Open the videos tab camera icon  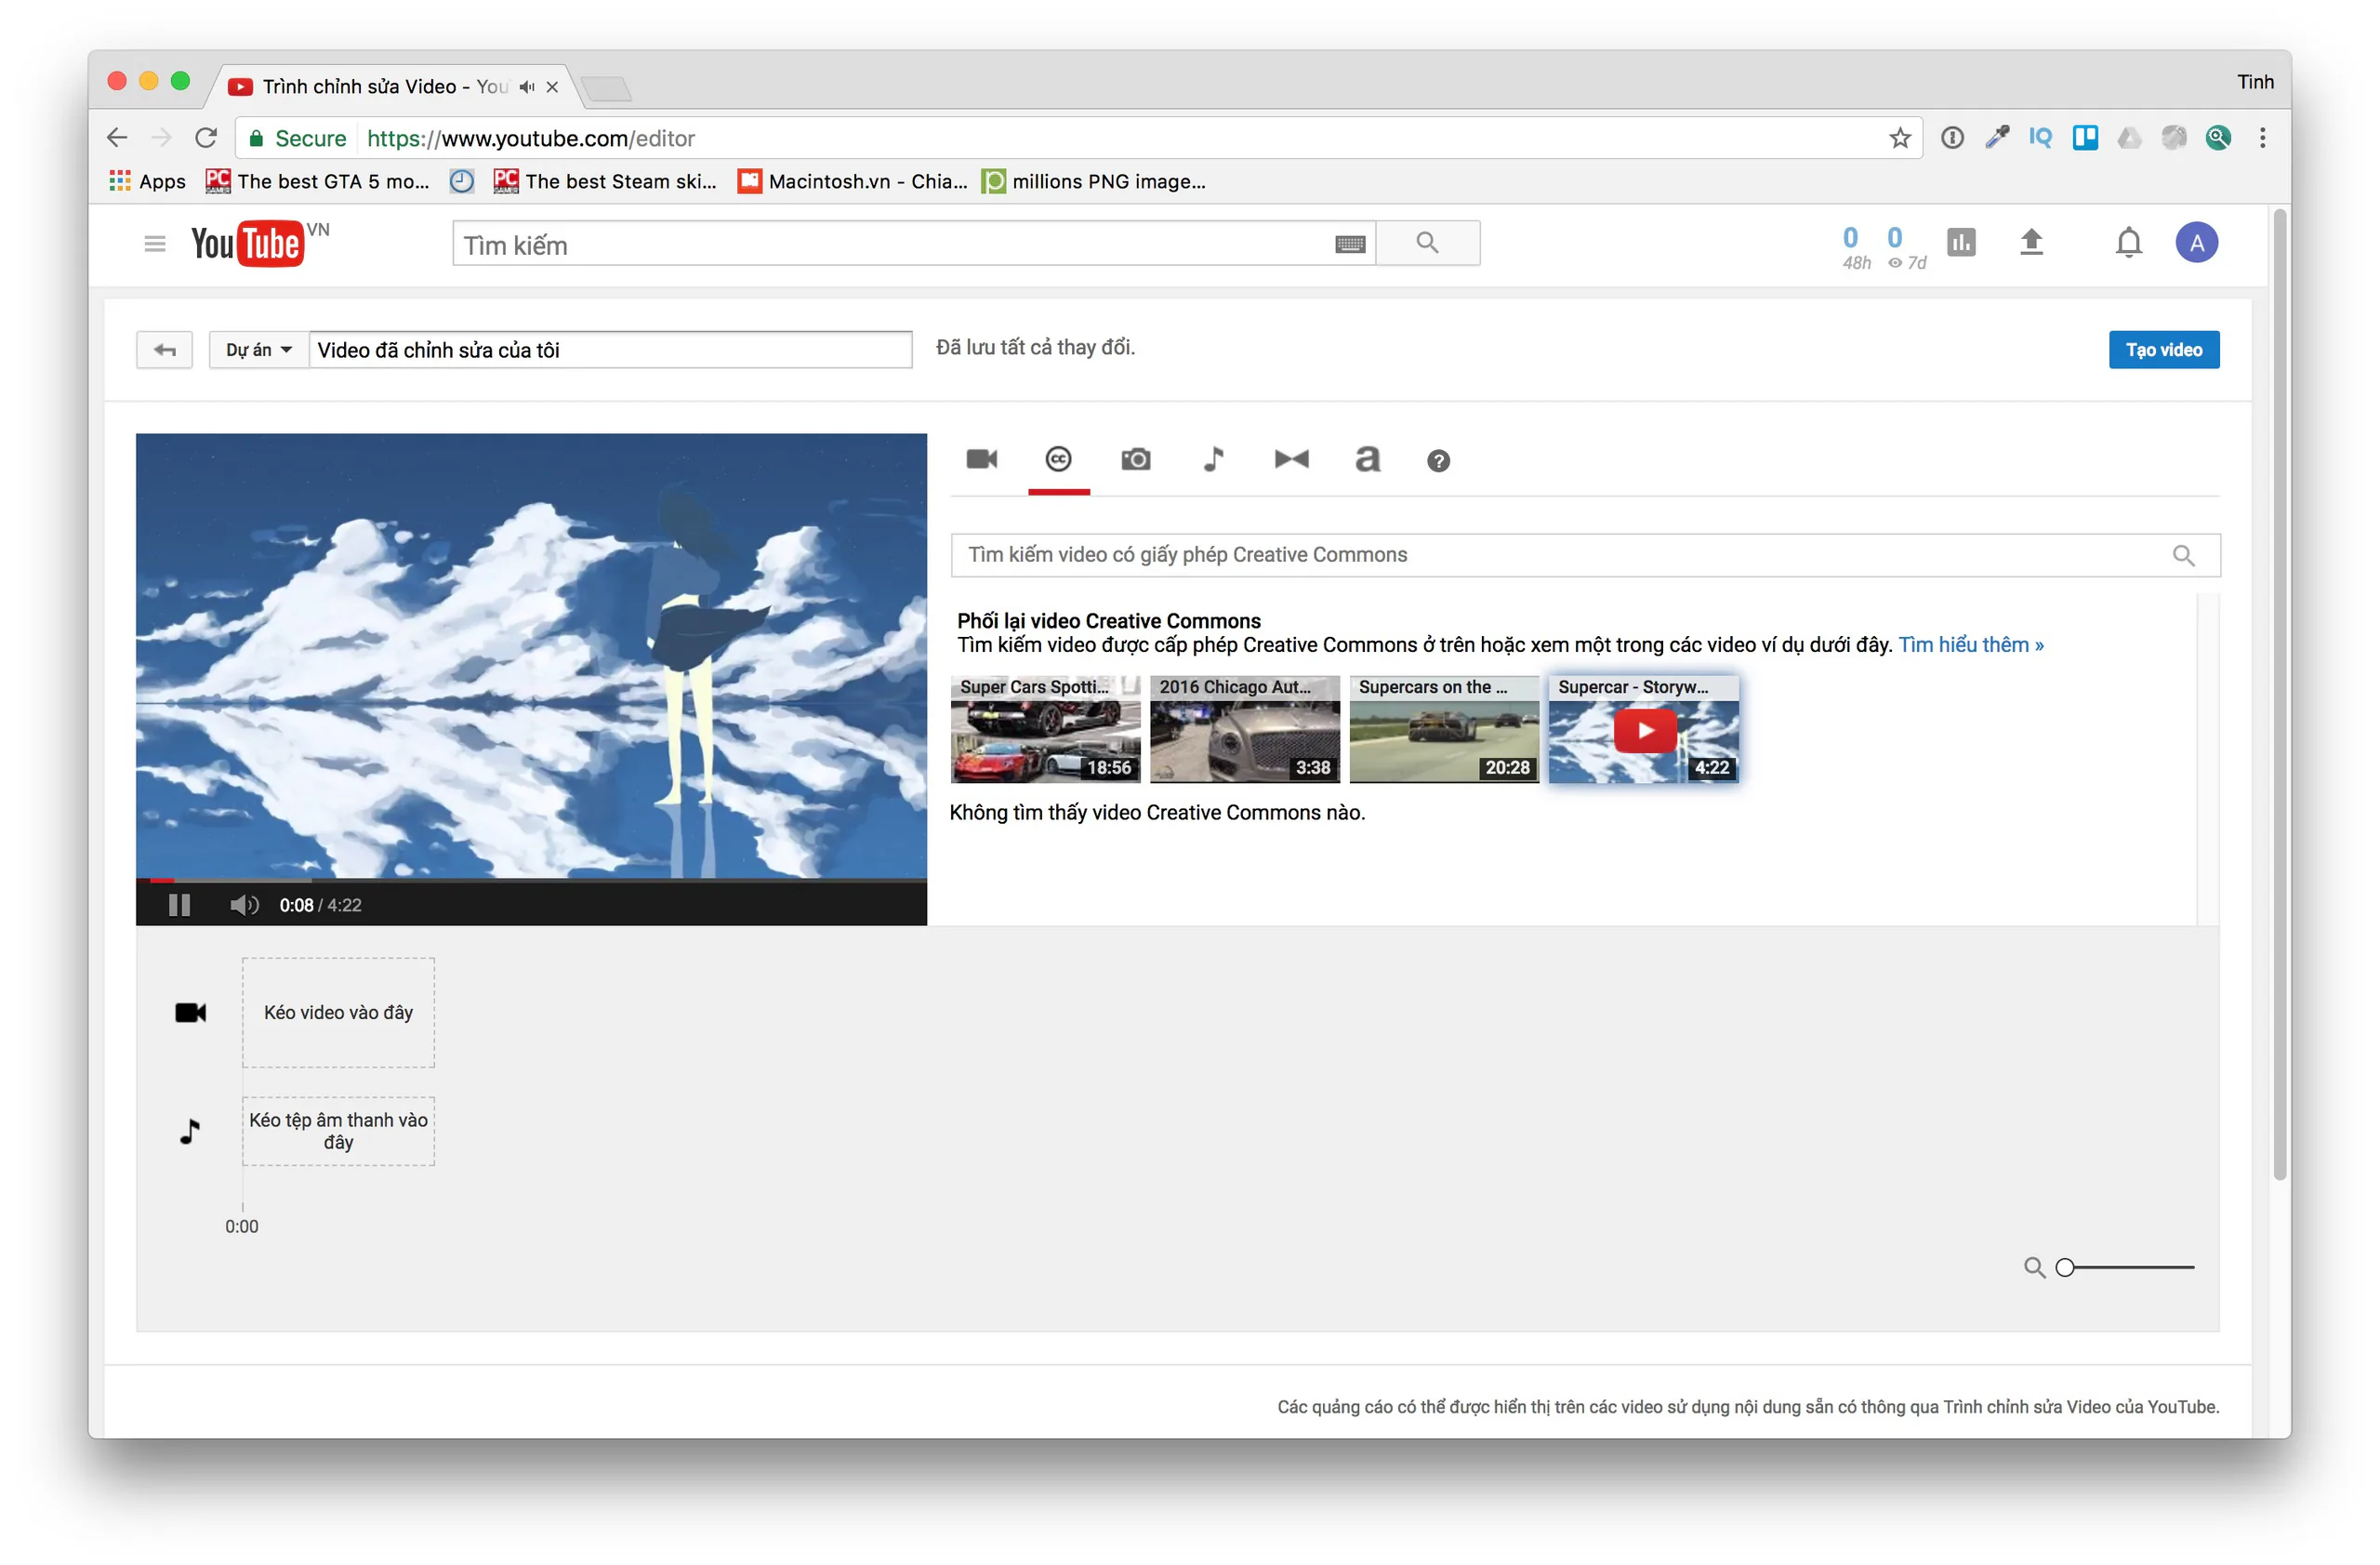pos(981,459)
